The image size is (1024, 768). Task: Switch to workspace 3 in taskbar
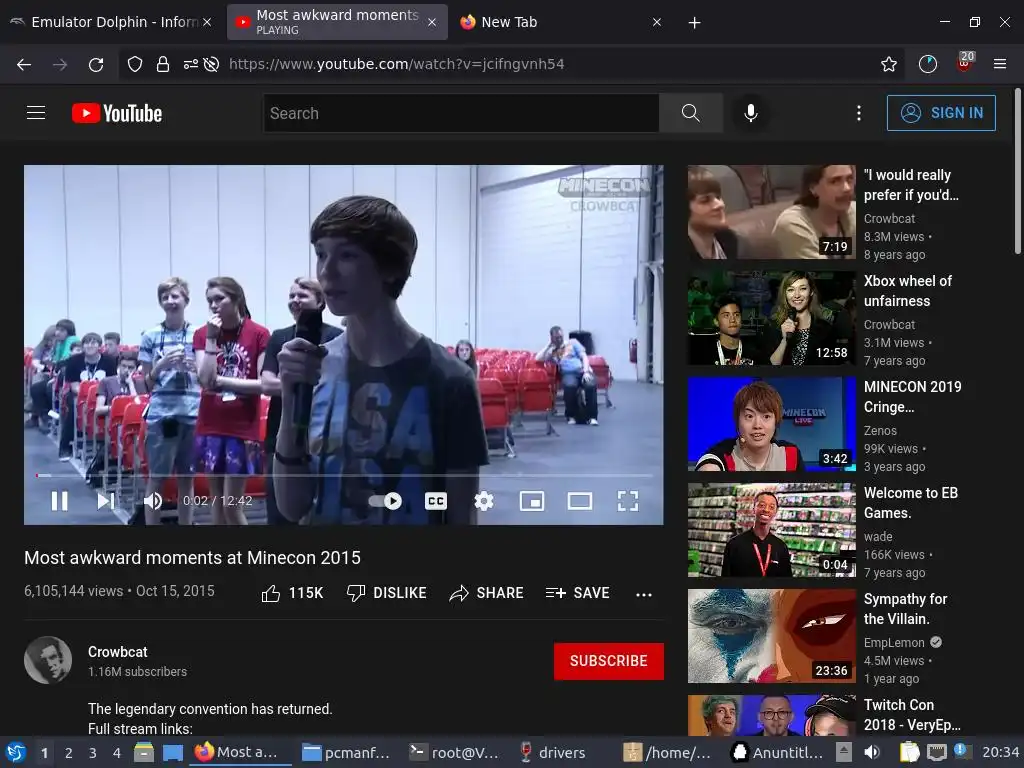point(93,753)
